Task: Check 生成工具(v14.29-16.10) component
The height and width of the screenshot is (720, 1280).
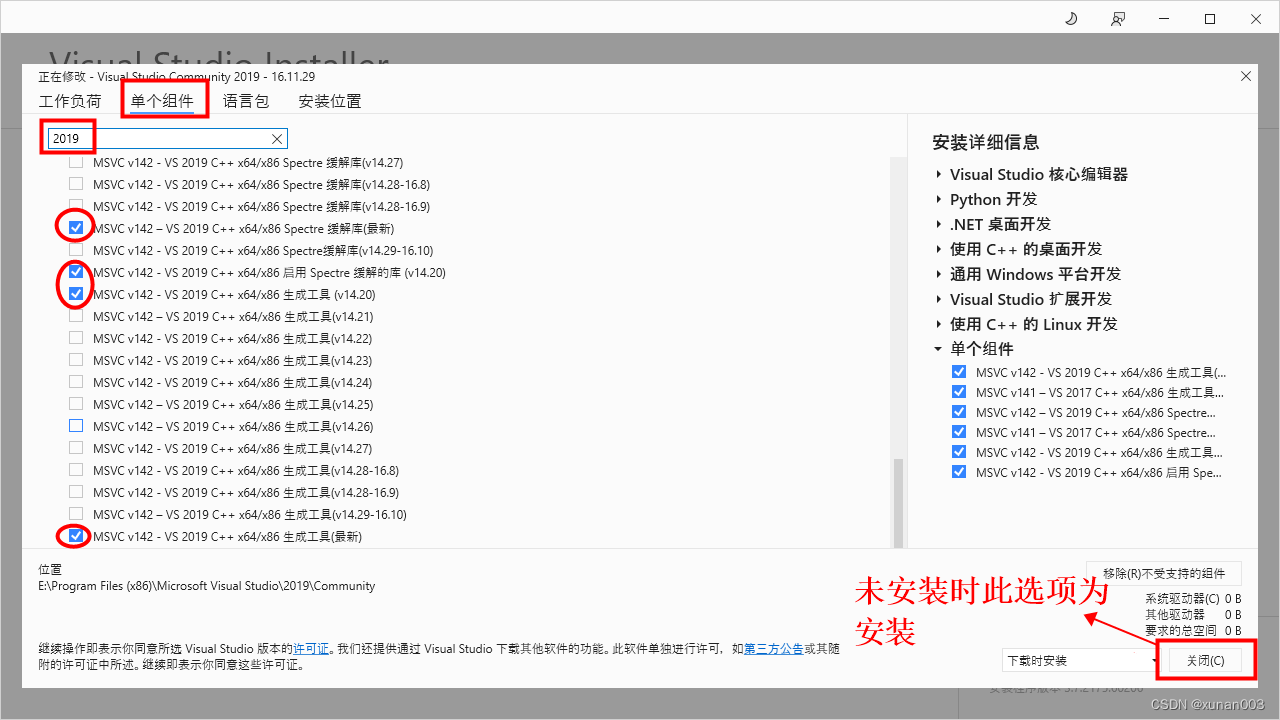Action: coord(76,514)
